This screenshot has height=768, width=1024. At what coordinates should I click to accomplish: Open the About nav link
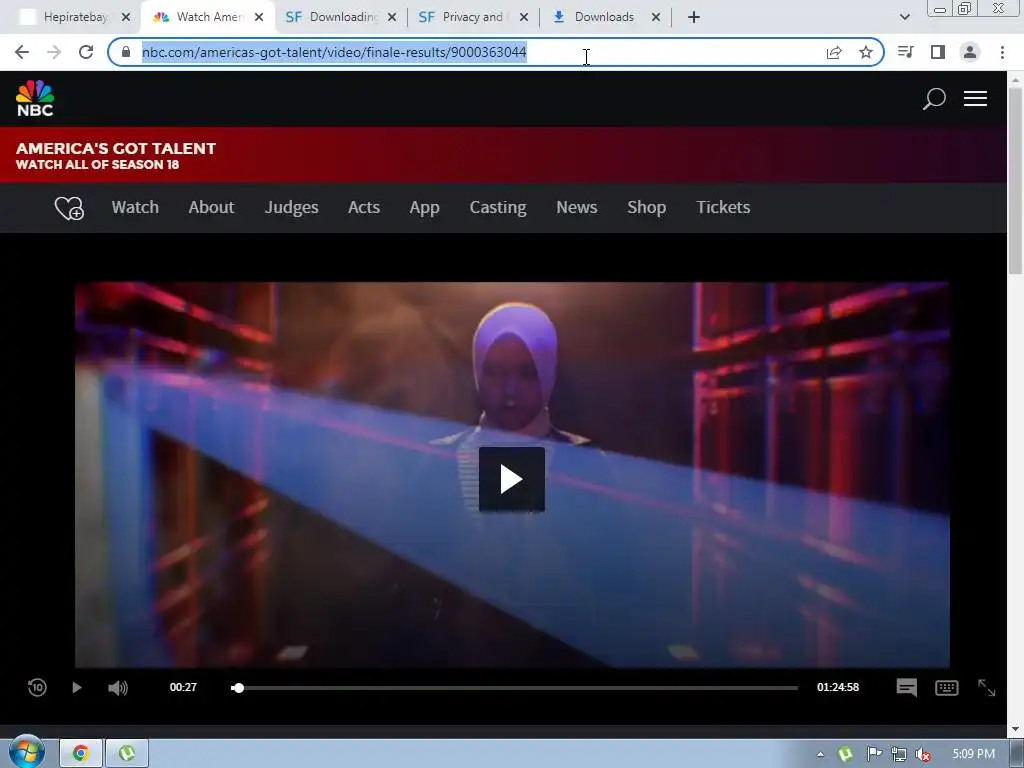coord(211,208)
